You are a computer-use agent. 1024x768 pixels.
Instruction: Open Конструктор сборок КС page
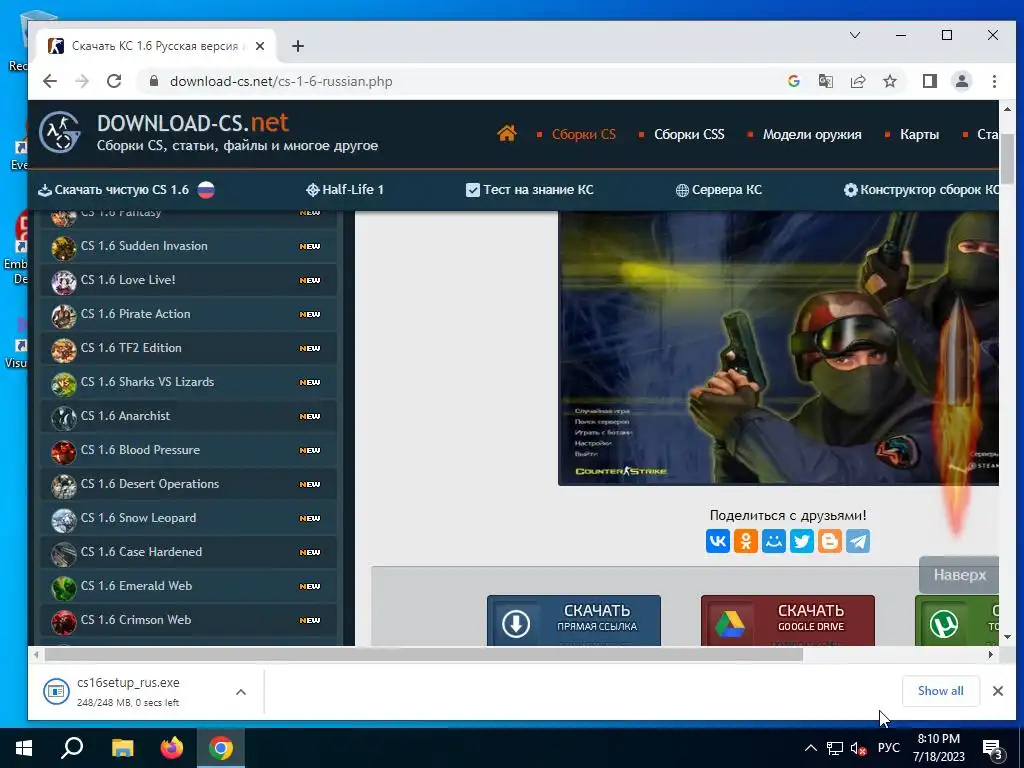[x=921, y=189]
